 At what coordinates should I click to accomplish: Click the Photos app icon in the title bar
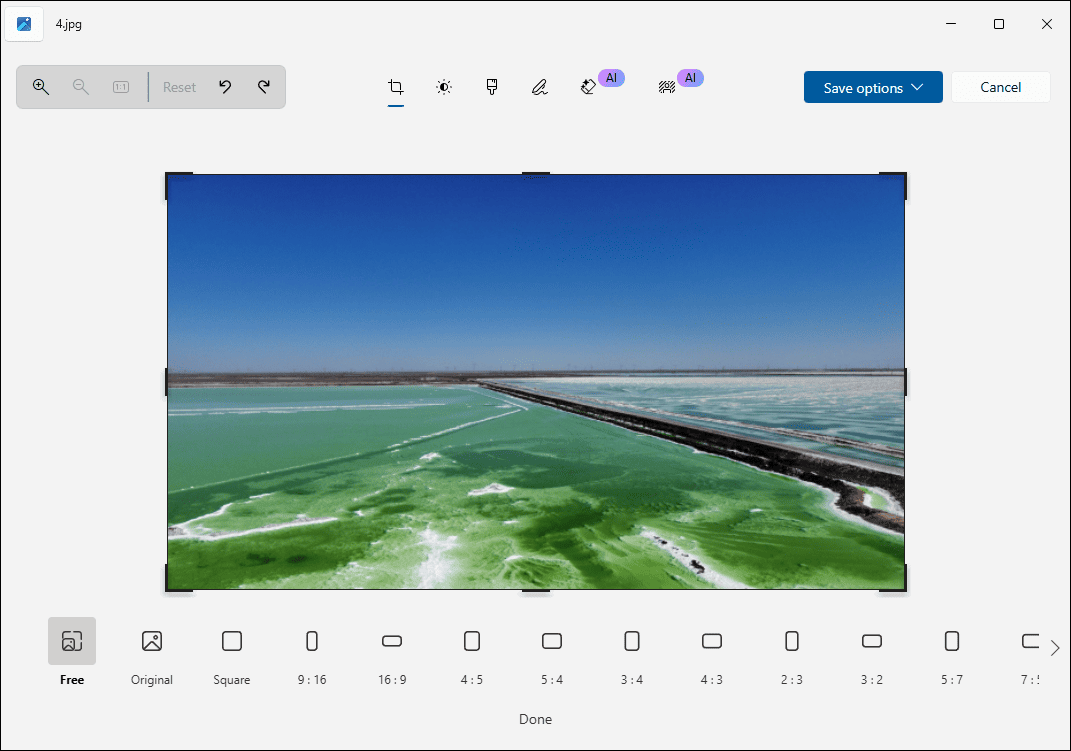[24, 23]
